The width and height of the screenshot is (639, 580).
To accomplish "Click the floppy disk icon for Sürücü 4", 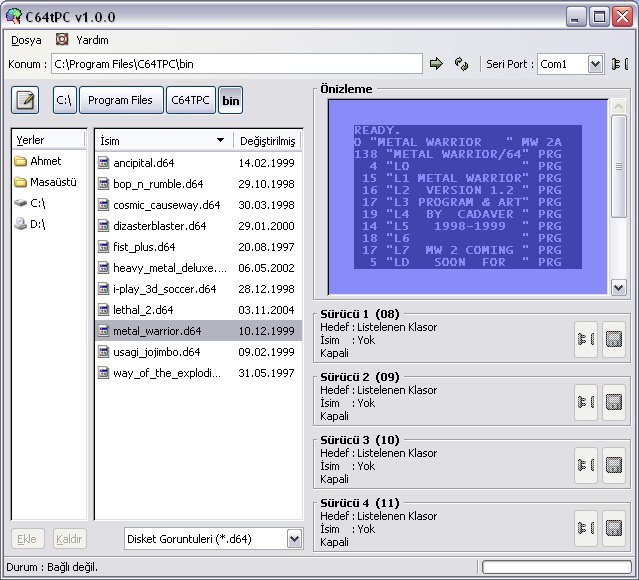I will click(614, 526).
